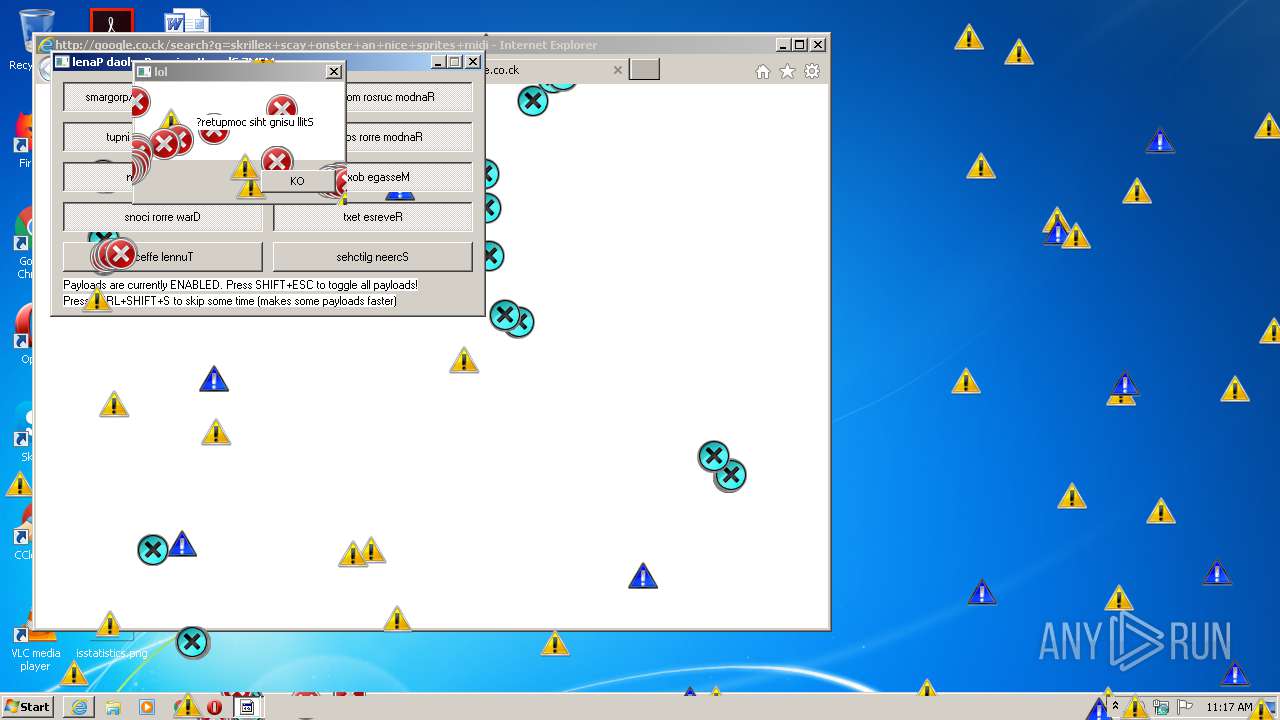Open Opera from the taskbar
The image size is (1280, 720).
pyautogui.click(x=214, y=707)
